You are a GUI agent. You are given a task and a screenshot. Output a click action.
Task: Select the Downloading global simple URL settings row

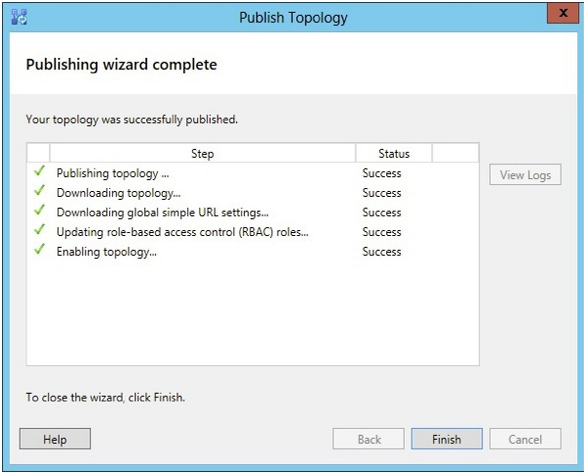253,212
